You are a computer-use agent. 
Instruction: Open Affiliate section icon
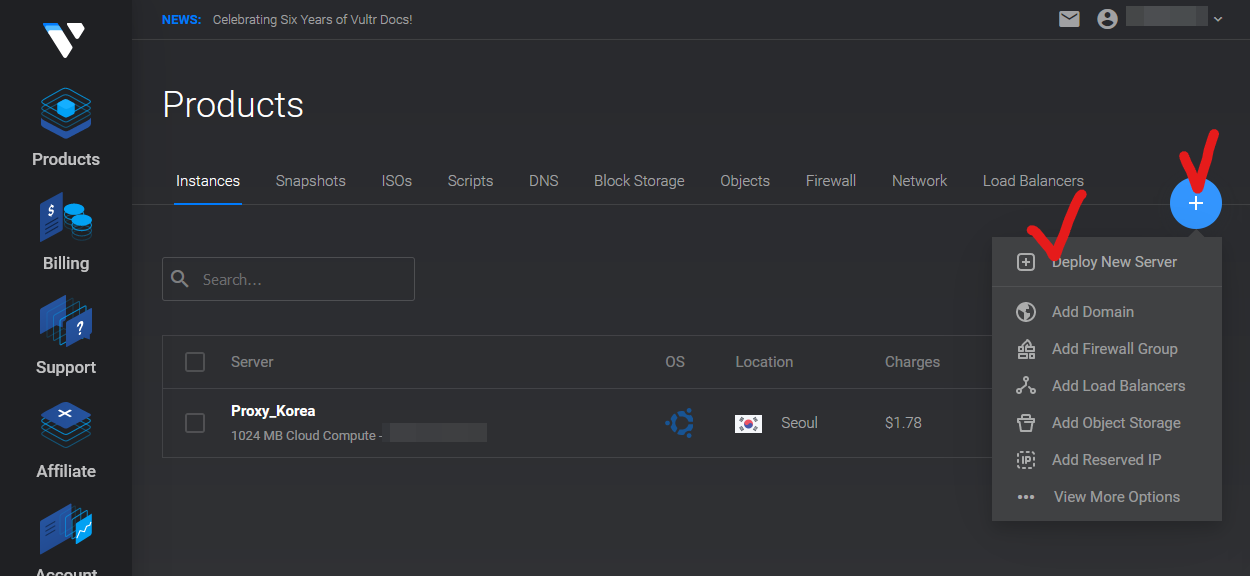pyautogui.click(x=66, y=425)
